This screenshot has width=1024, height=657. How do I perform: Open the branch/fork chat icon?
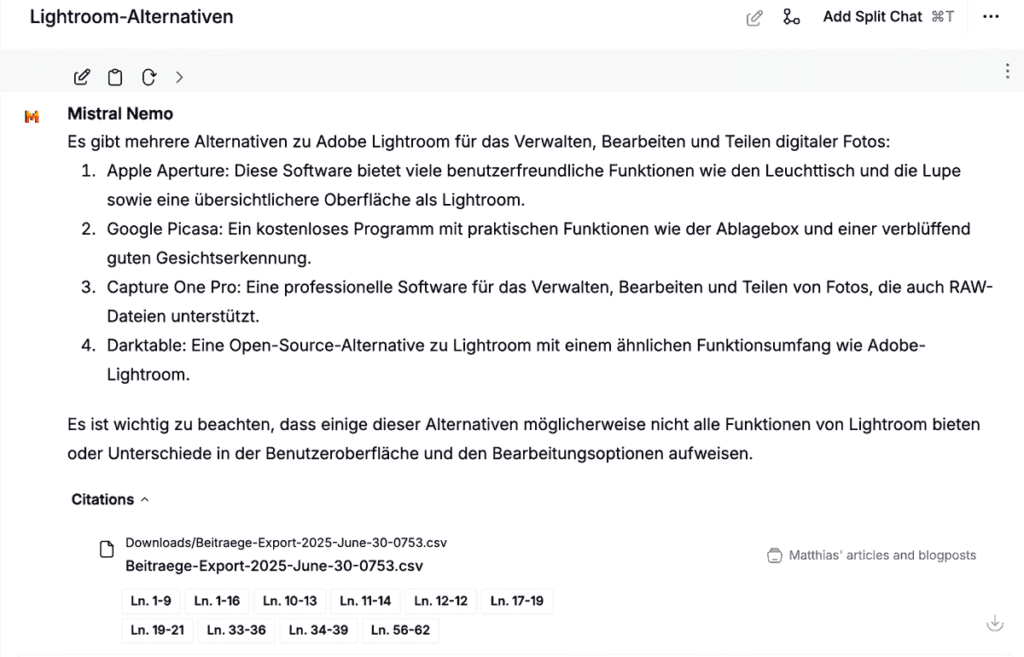pyautogui.click(x=791, y=17)
